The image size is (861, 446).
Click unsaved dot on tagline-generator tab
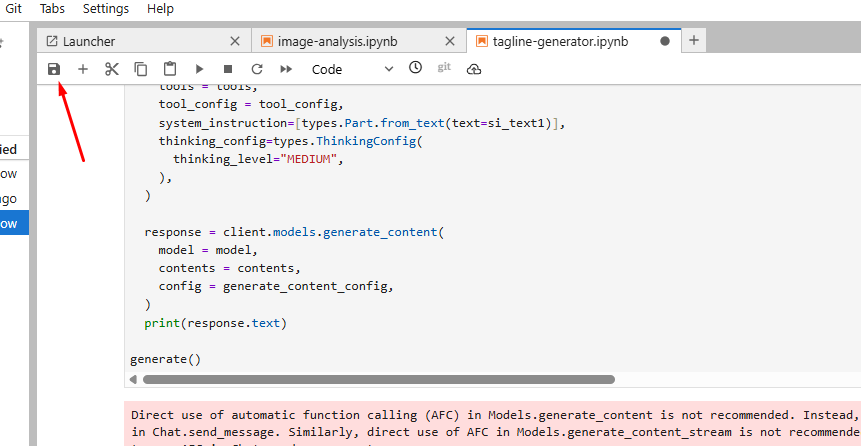(x=665, y=41)
